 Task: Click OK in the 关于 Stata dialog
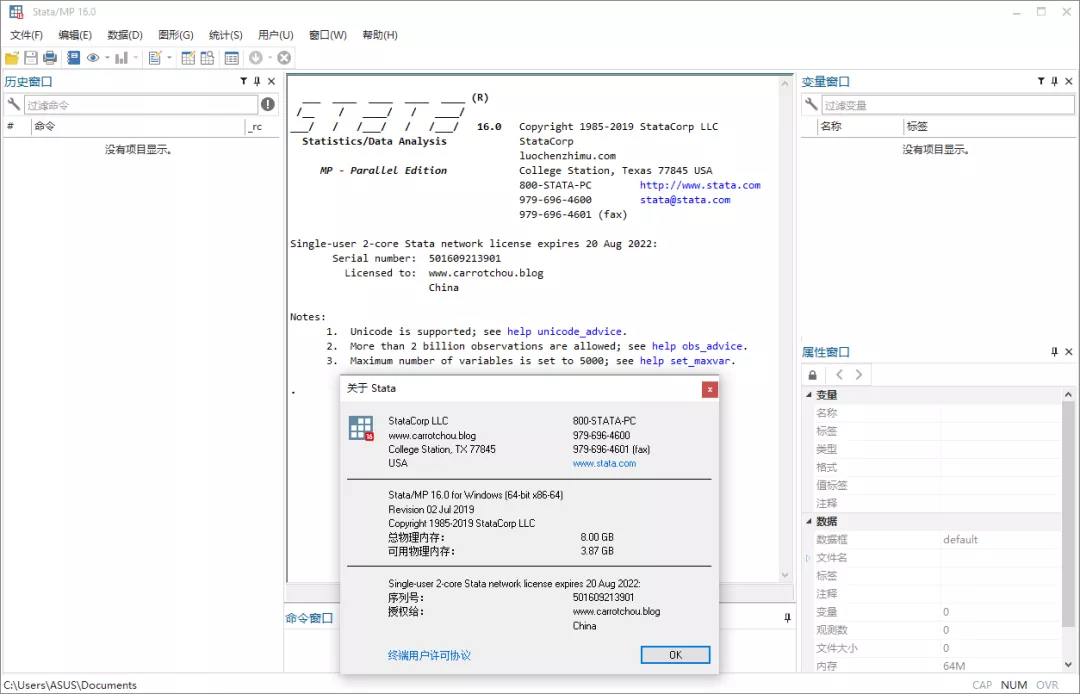pos(675,655)
